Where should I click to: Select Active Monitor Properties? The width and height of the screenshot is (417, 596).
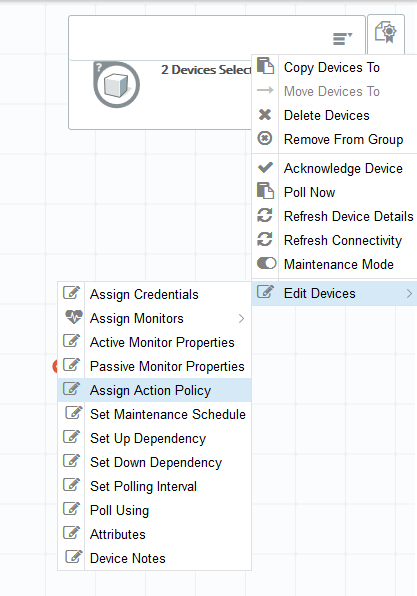coord(154,342)
